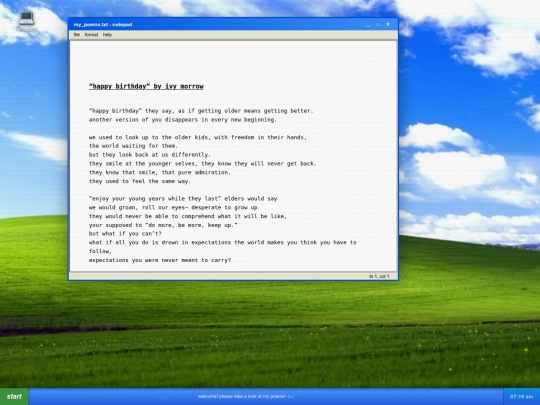540x405 pixels.
Task: Open the help menu in notepad
Action: [x=107, y=35]
